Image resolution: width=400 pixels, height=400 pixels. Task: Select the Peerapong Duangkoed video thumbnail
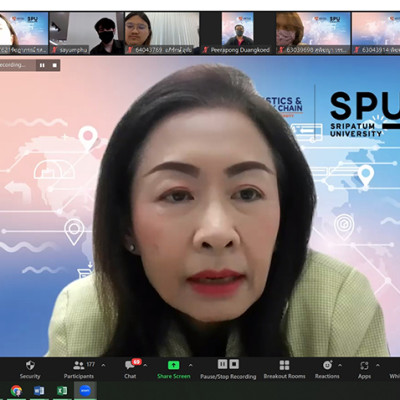[x=237, y=33]
